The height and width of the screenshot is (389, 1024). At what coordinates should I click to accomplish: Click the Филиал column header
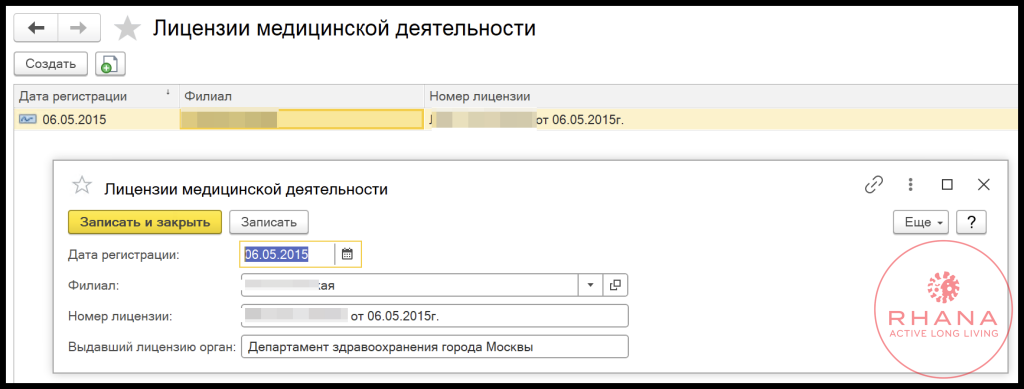(302, 97)
